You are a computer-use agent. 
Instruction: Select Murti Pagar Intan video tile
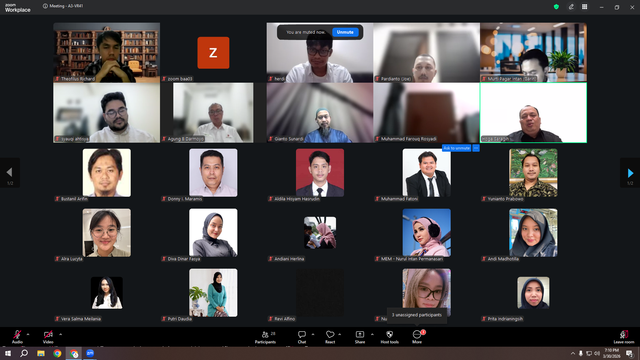pyautogui.click(x=533, y=53)
